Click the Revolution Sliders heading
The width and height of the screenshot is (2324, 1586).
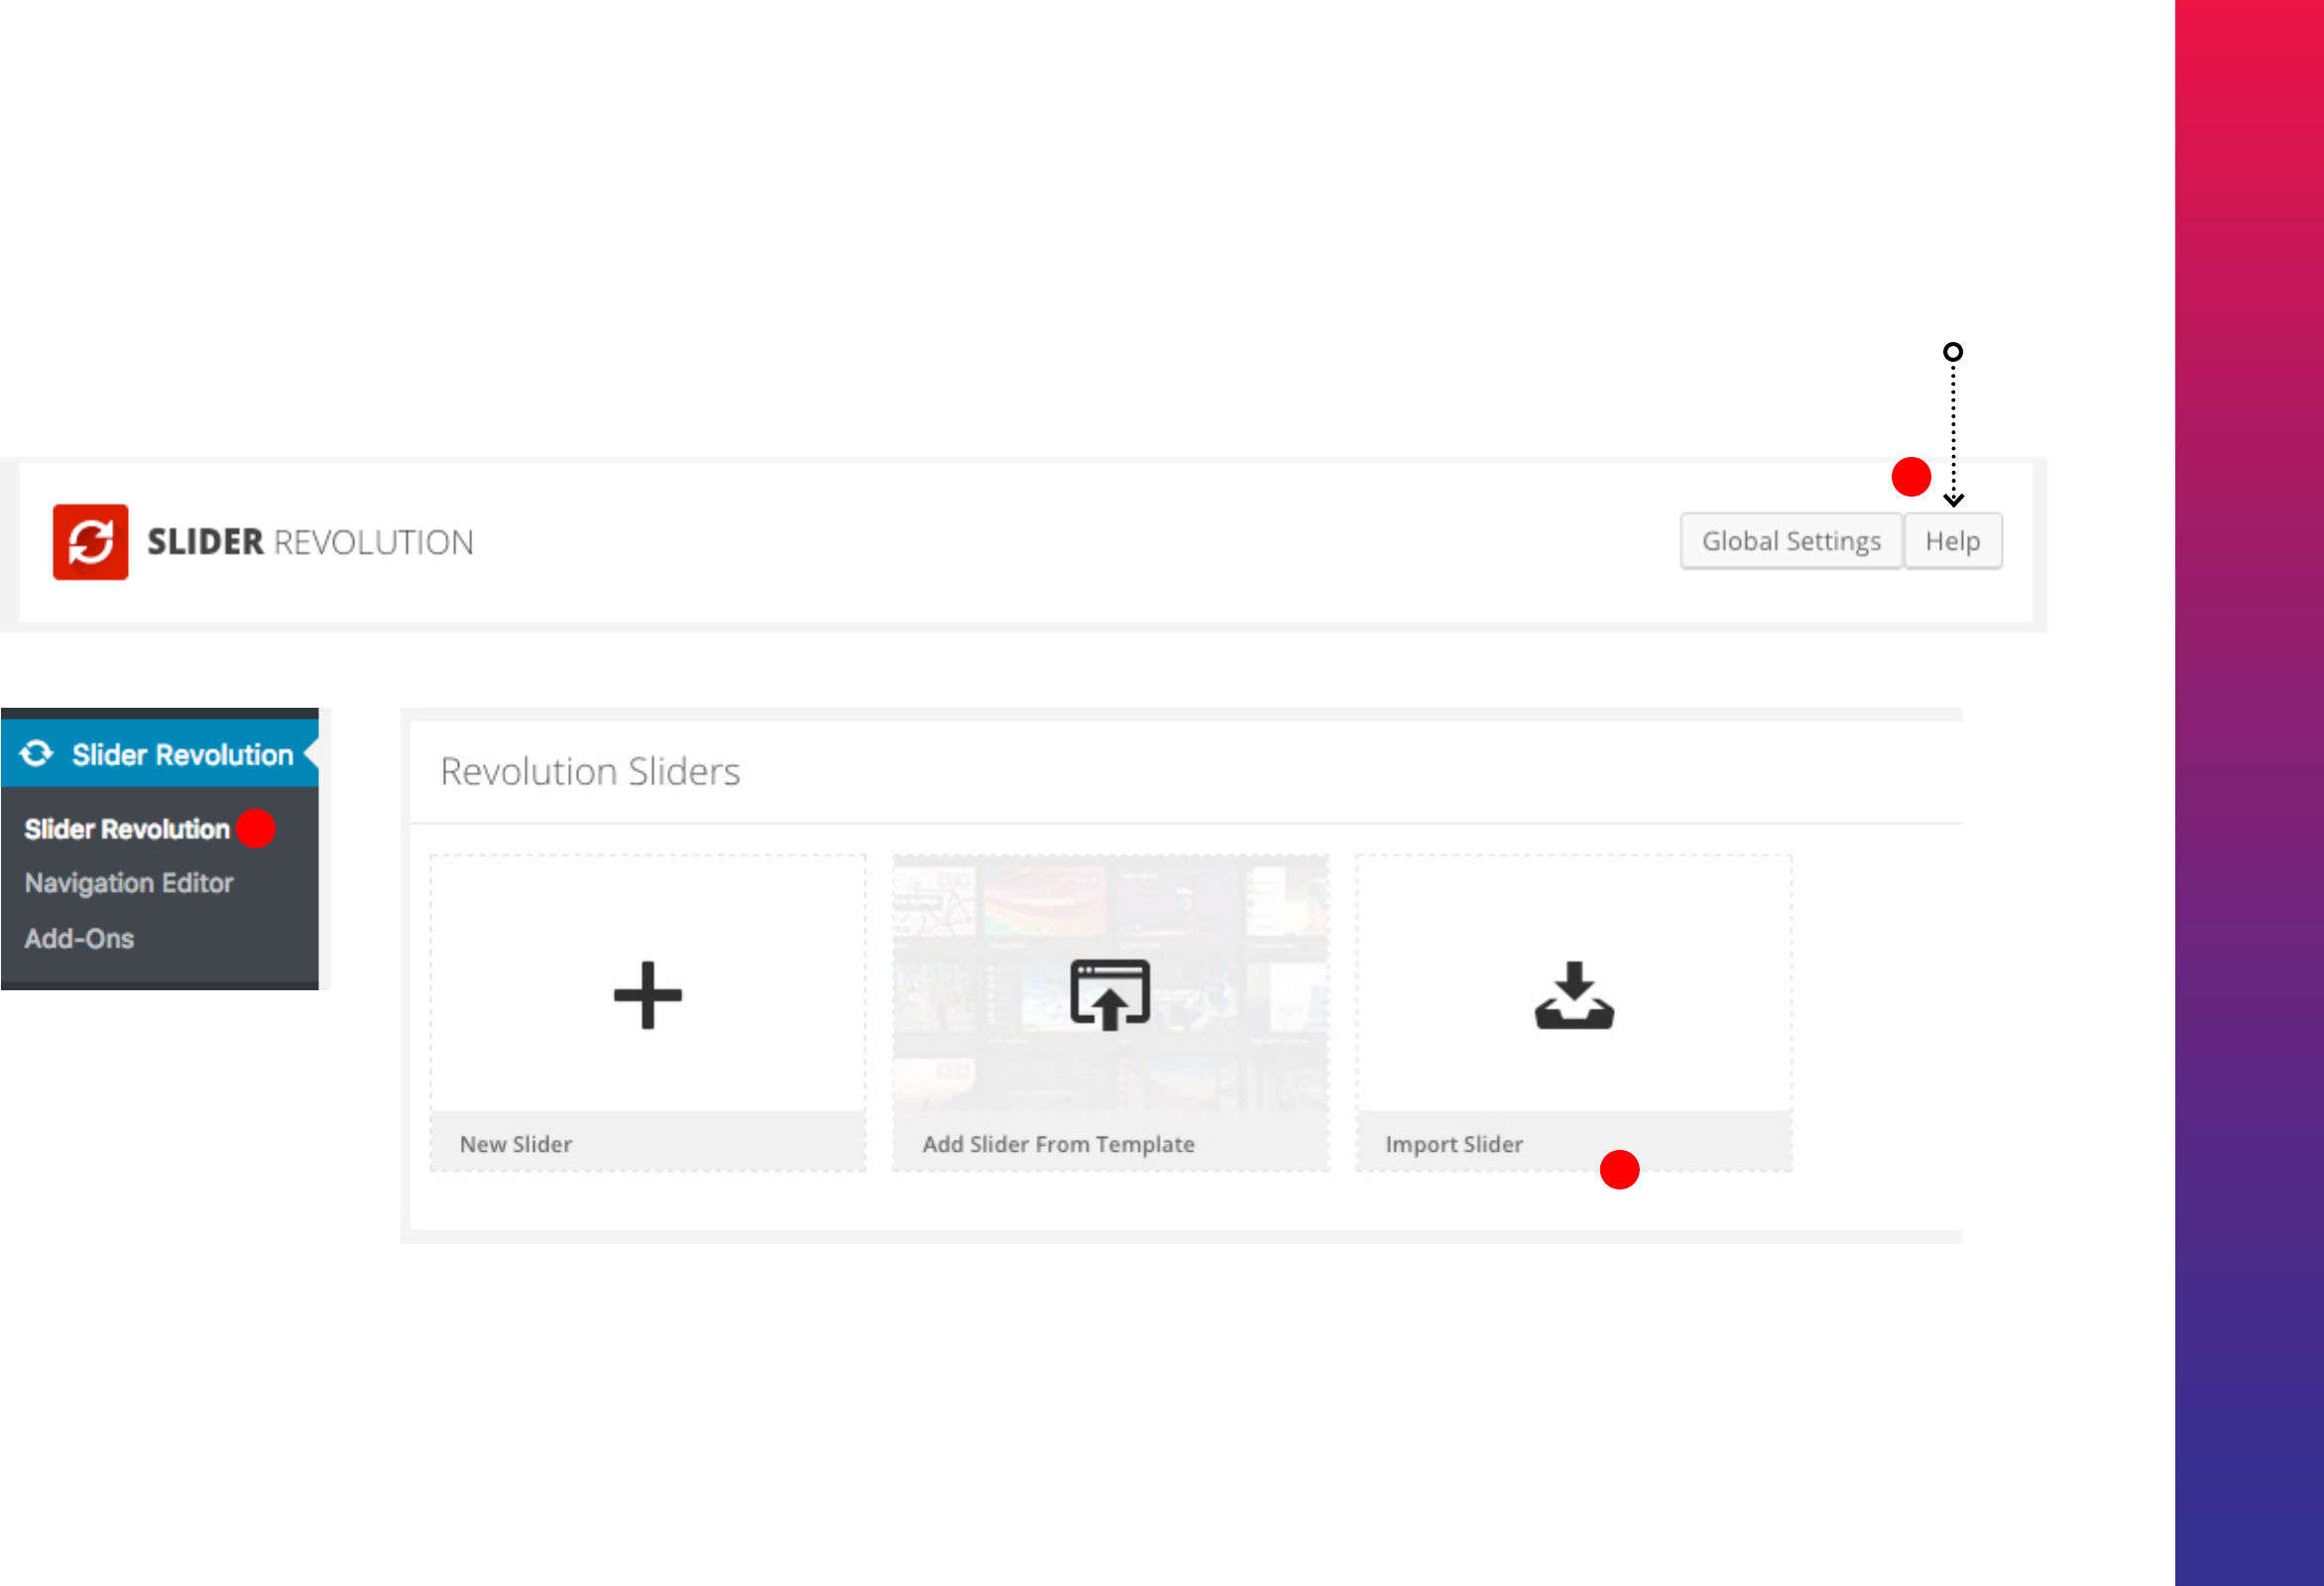click(x=590, y=772)
